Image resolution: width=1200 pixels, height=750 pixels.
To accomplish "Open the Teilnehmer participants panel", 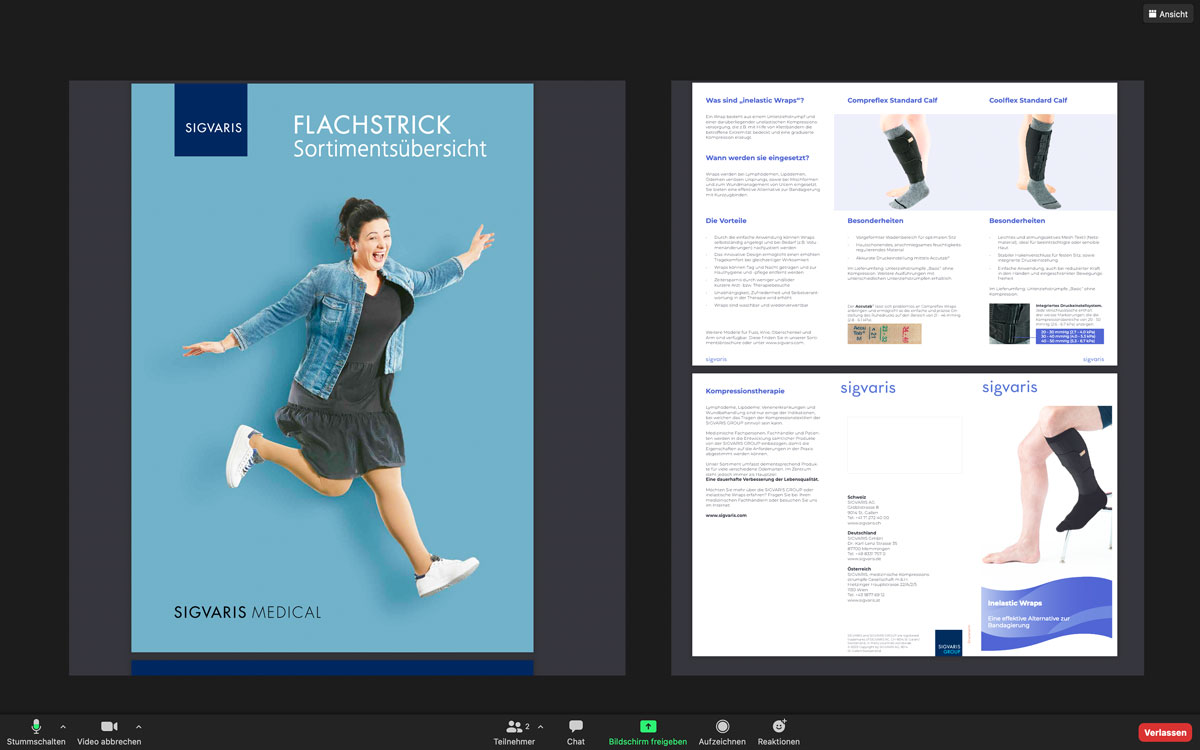I will (x=514, y=732).
